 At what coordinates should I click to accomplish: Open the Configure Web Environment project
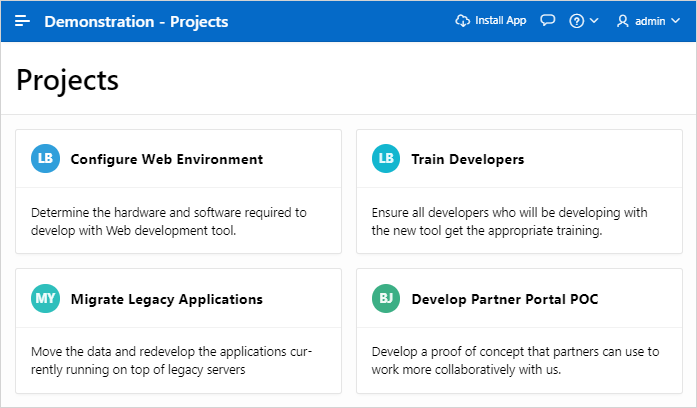(166, 159)
